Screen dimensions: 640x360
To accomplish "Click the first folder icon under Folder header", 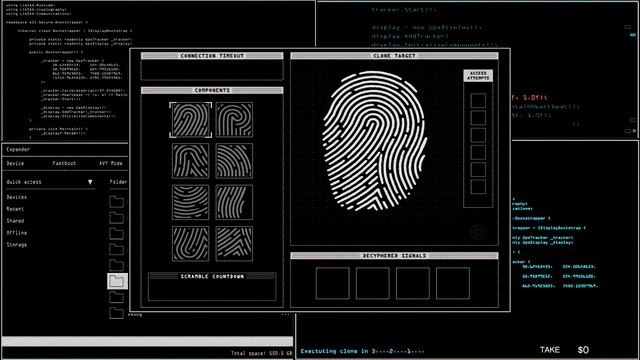I will point(116,202).
